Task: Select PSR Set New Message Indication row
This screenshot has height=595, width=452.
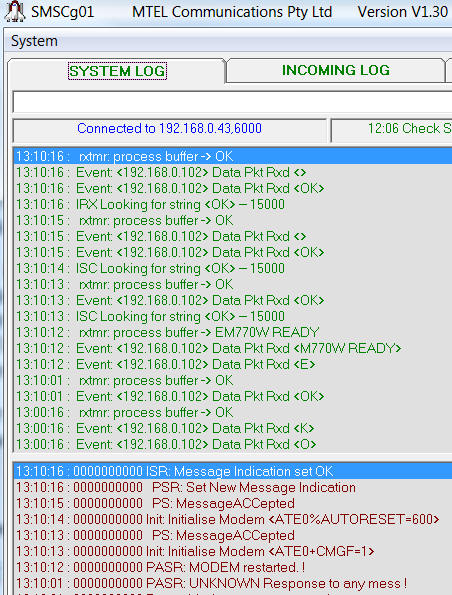Action: tap(233, 487)
